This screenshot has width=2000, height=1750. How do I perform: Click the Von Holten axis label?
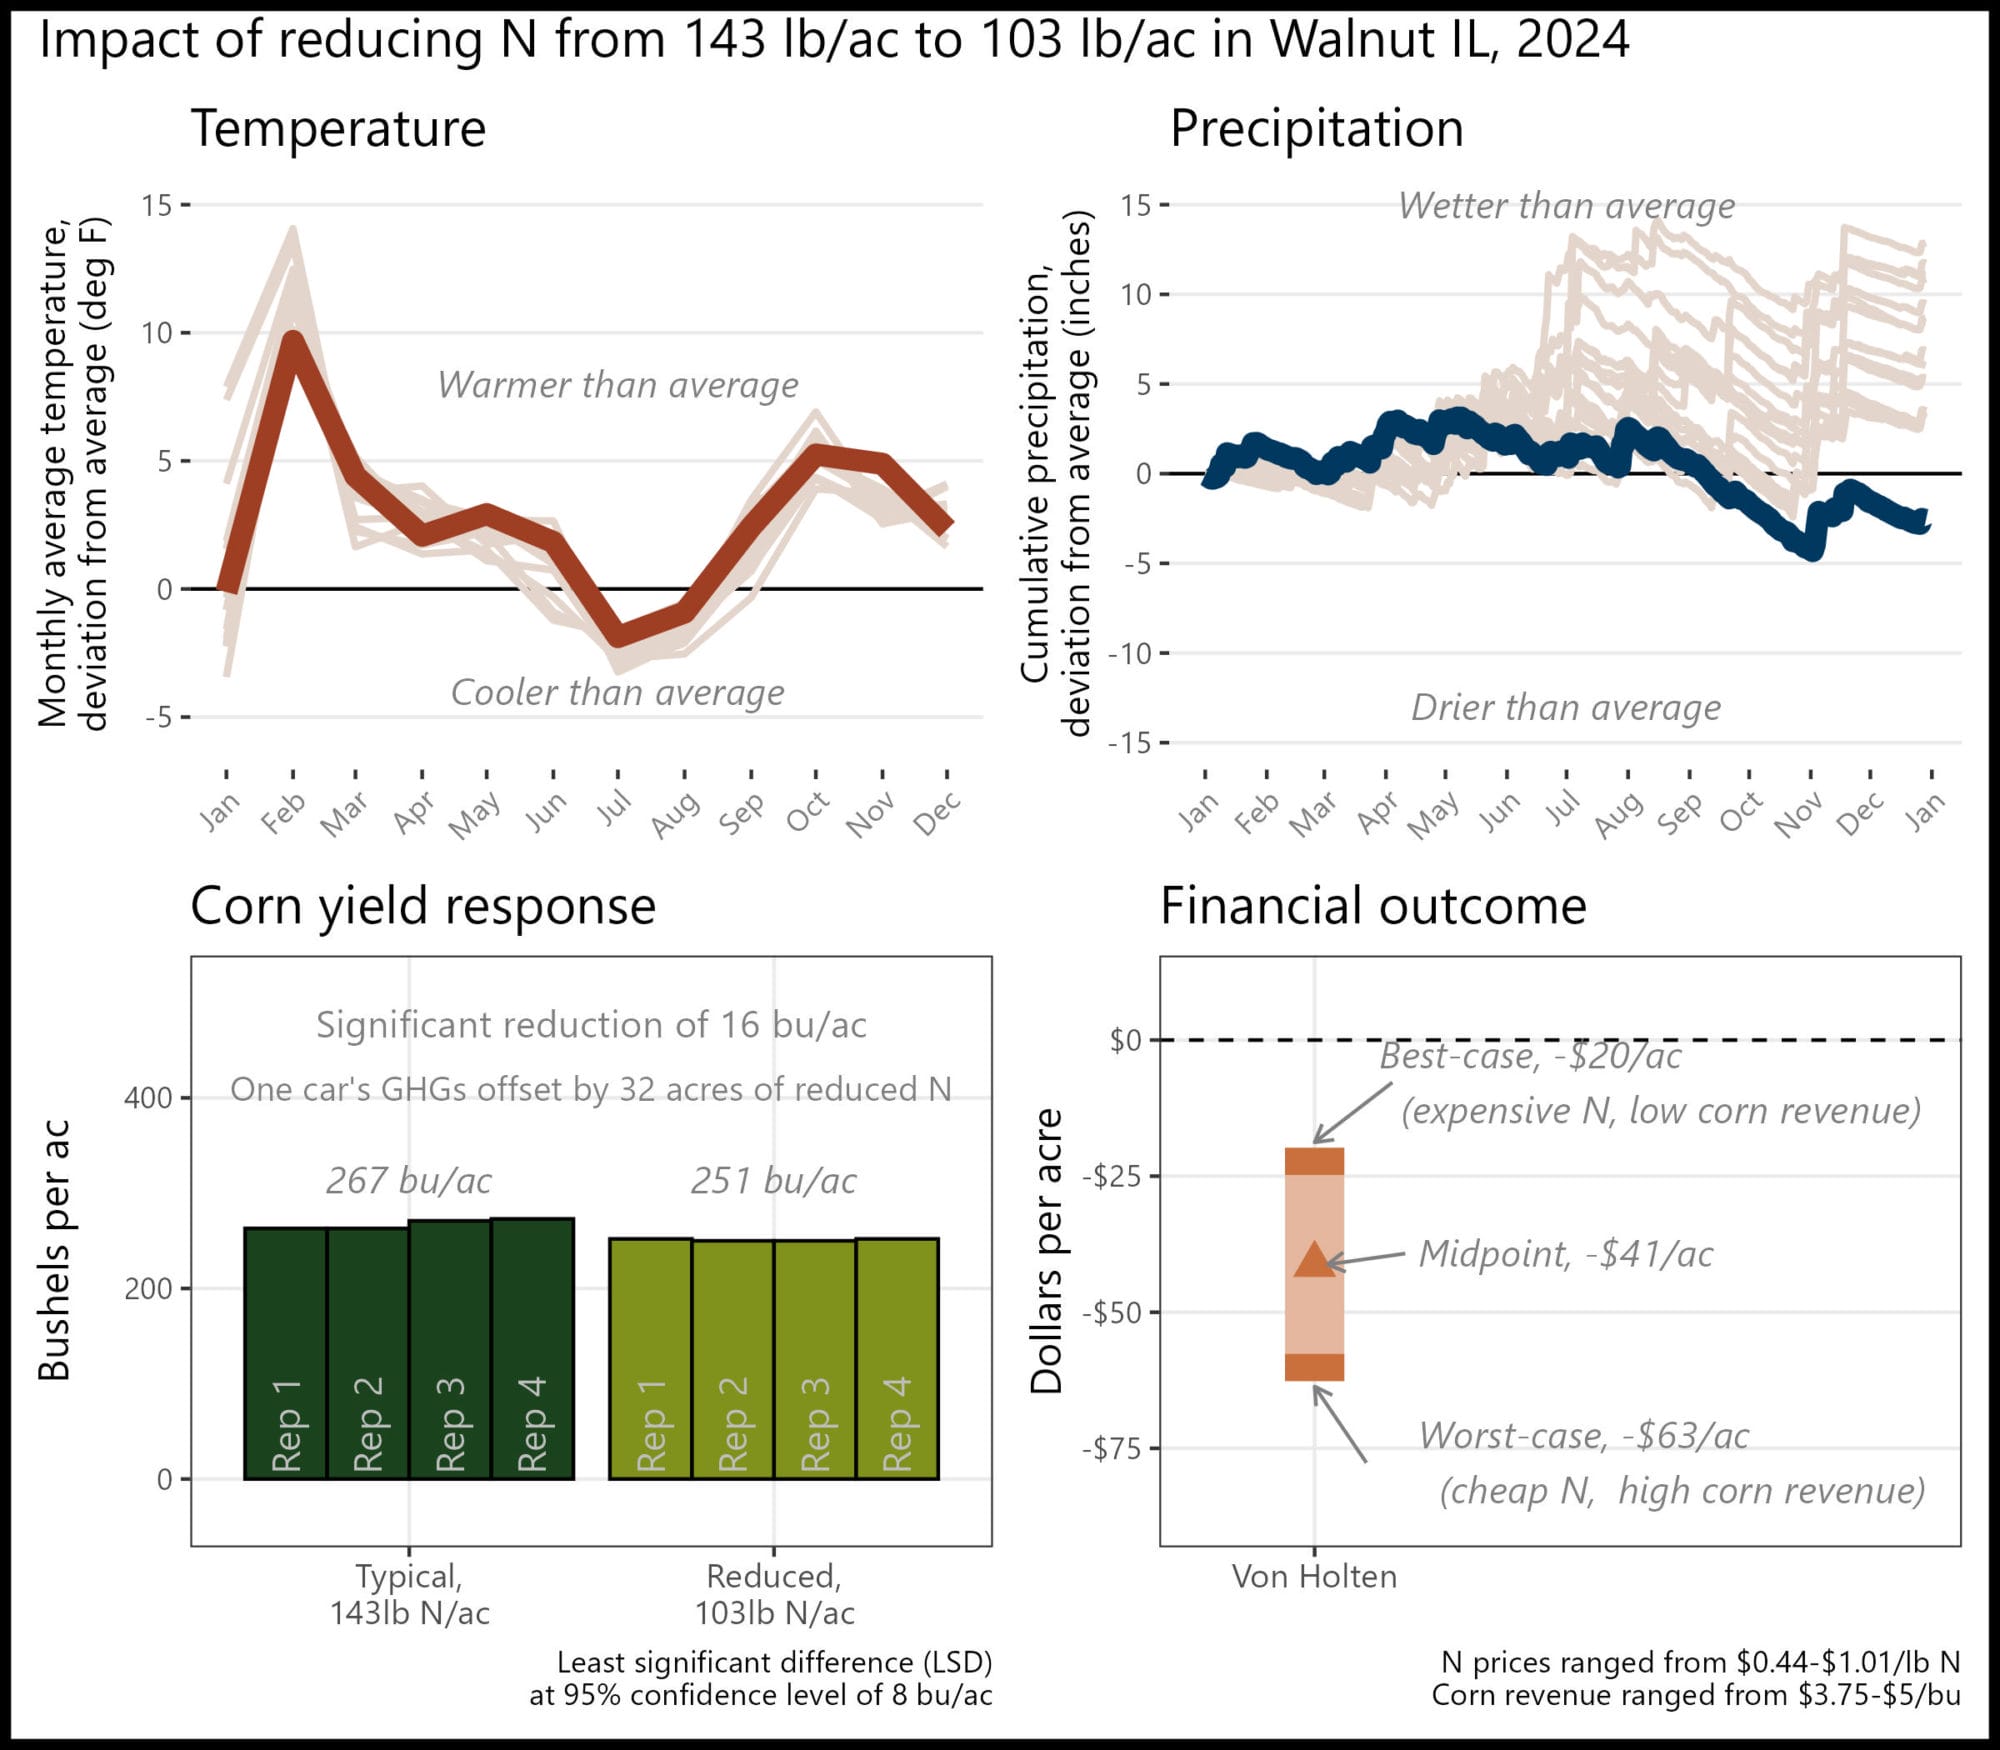(1314, 1576)
